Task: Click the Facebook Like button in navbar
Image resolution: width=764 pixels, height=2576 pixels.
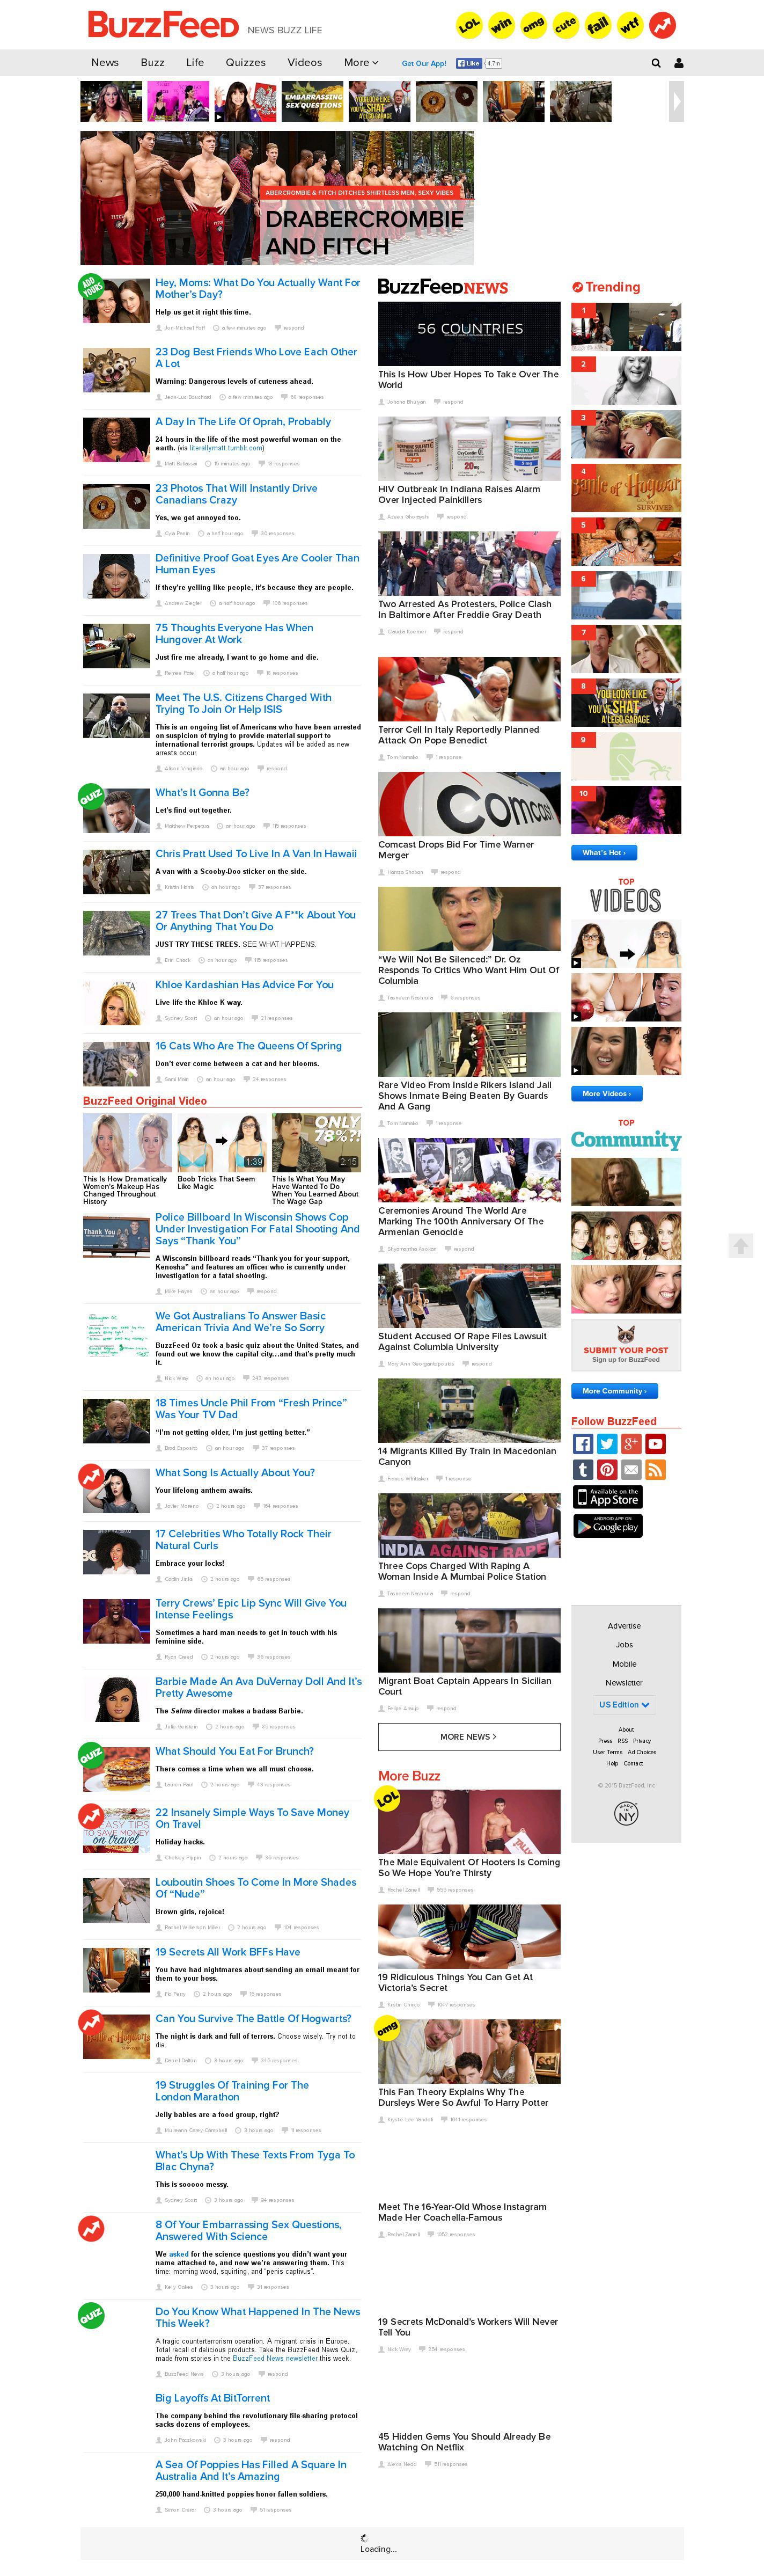Action: pos(468,63)
